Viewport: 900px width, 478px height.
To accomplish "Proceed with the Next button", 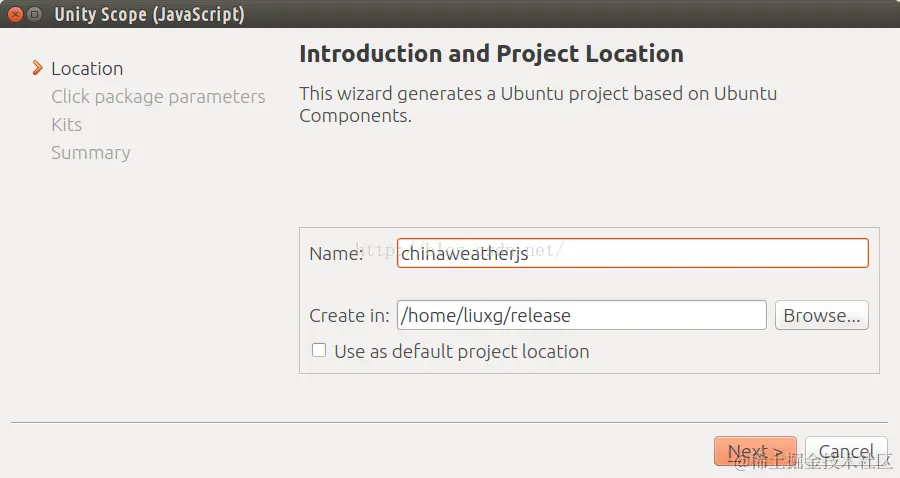I will coord(755,451).
